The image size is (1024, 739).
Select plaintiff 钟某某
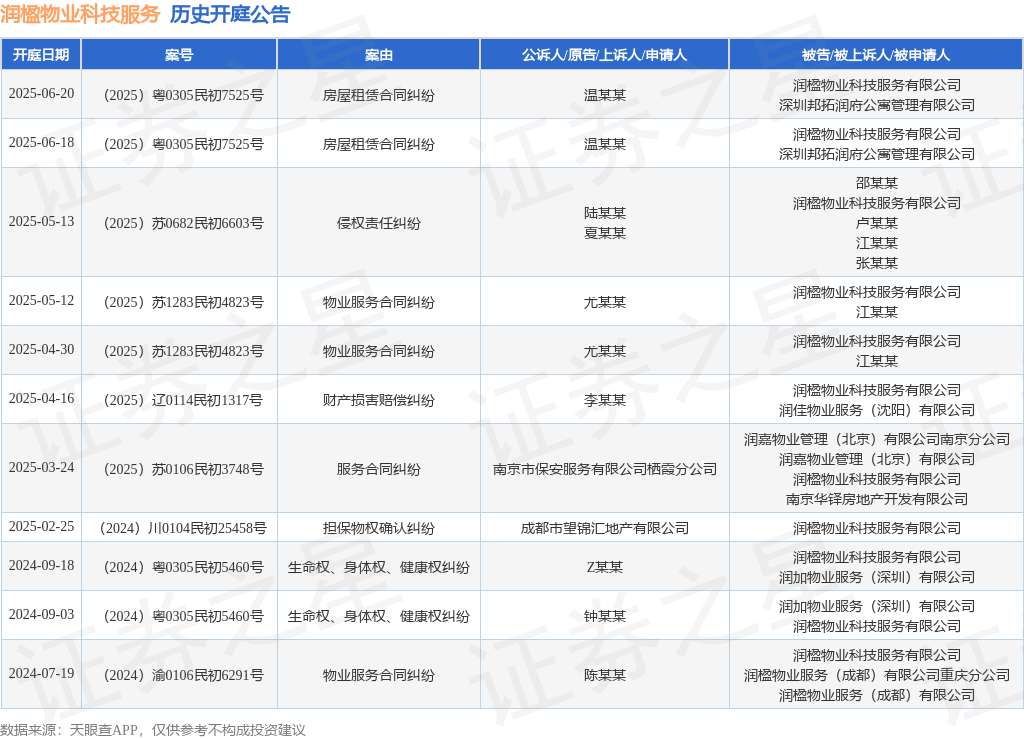tap(605, 616)
